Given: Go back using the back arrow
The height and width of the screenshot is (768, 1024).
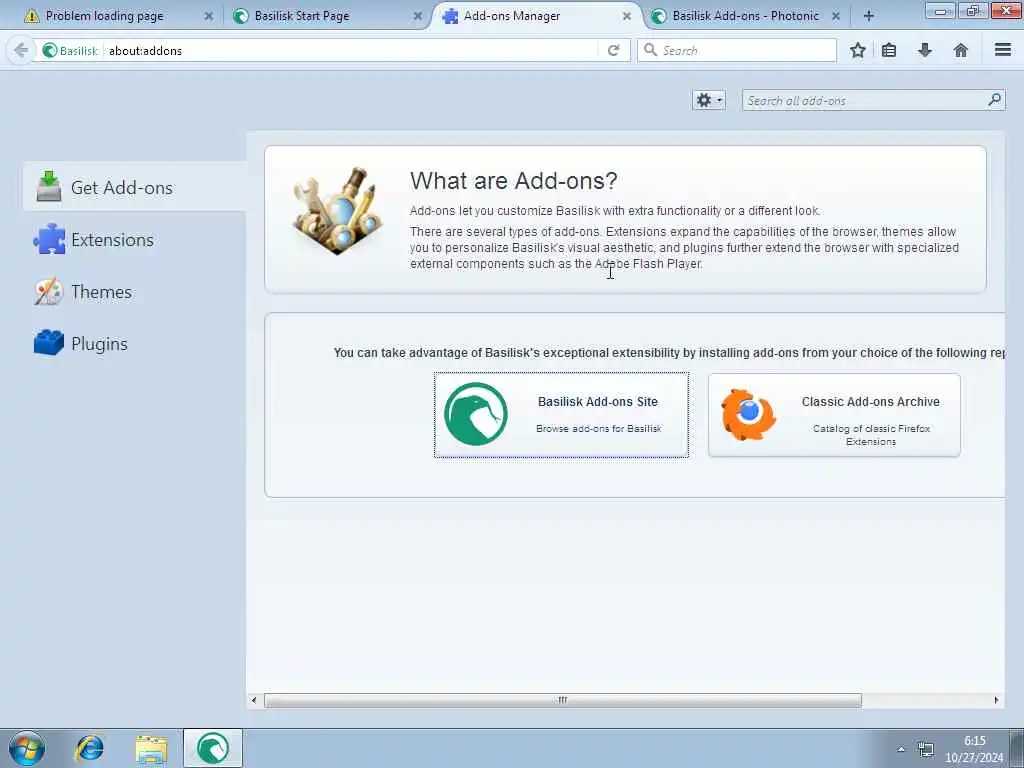Looking at the screenshot, I should pos(21,50).
